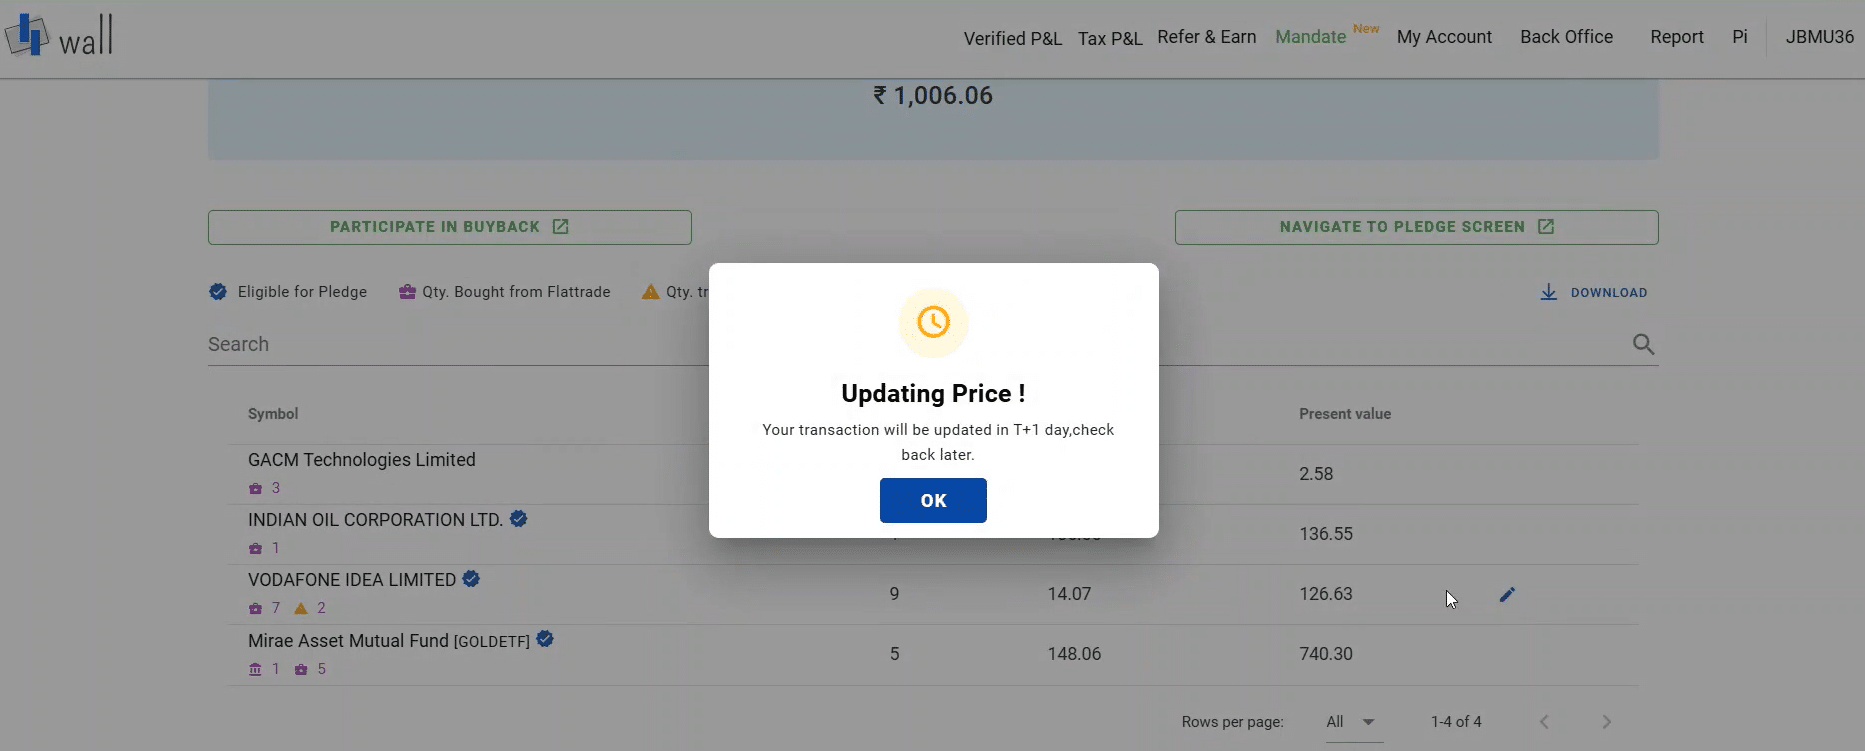Click the download arrow icon
Image resolution: width=1865 pixels, height=751 pixels.
1548,292
